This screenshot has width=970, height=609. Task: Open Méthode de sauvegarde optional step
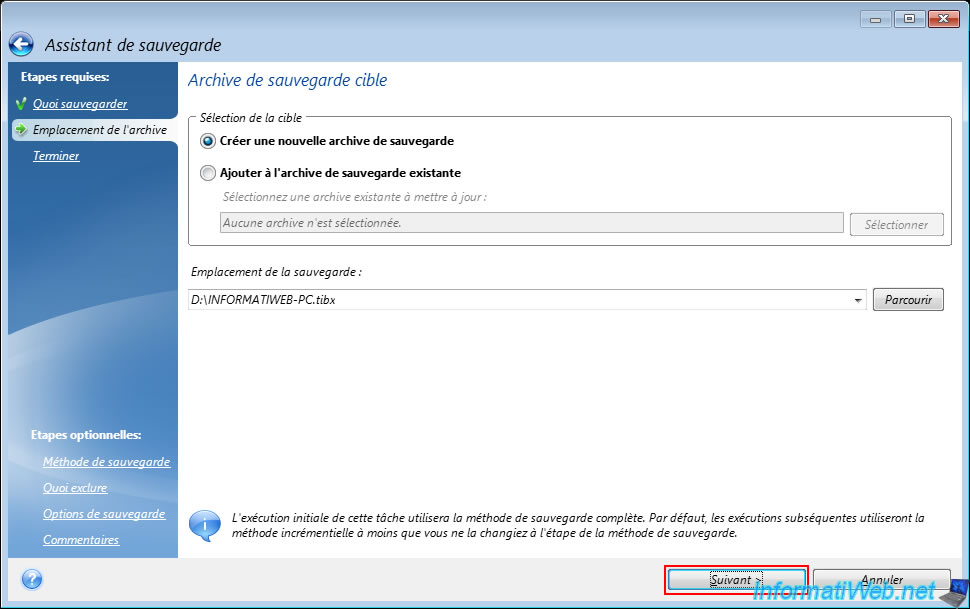pos(106,462)
